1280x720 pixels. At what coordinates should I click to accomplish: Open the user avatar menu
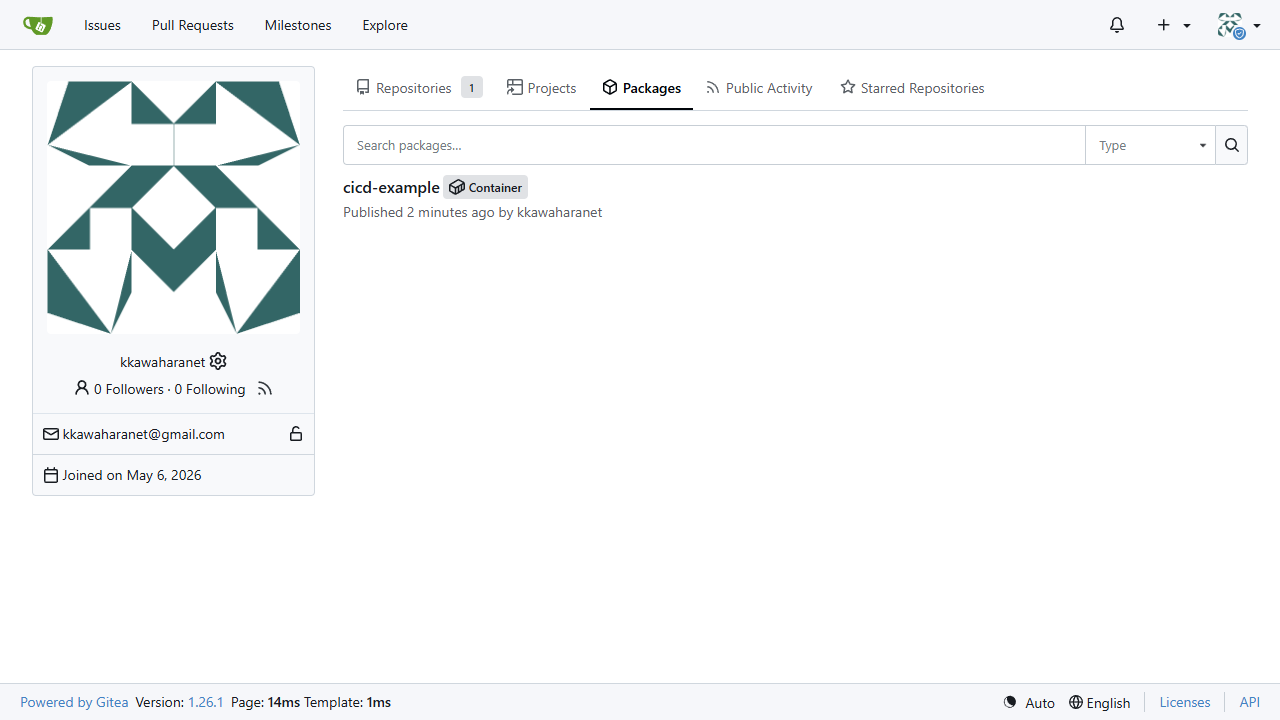pos(1239,25)
